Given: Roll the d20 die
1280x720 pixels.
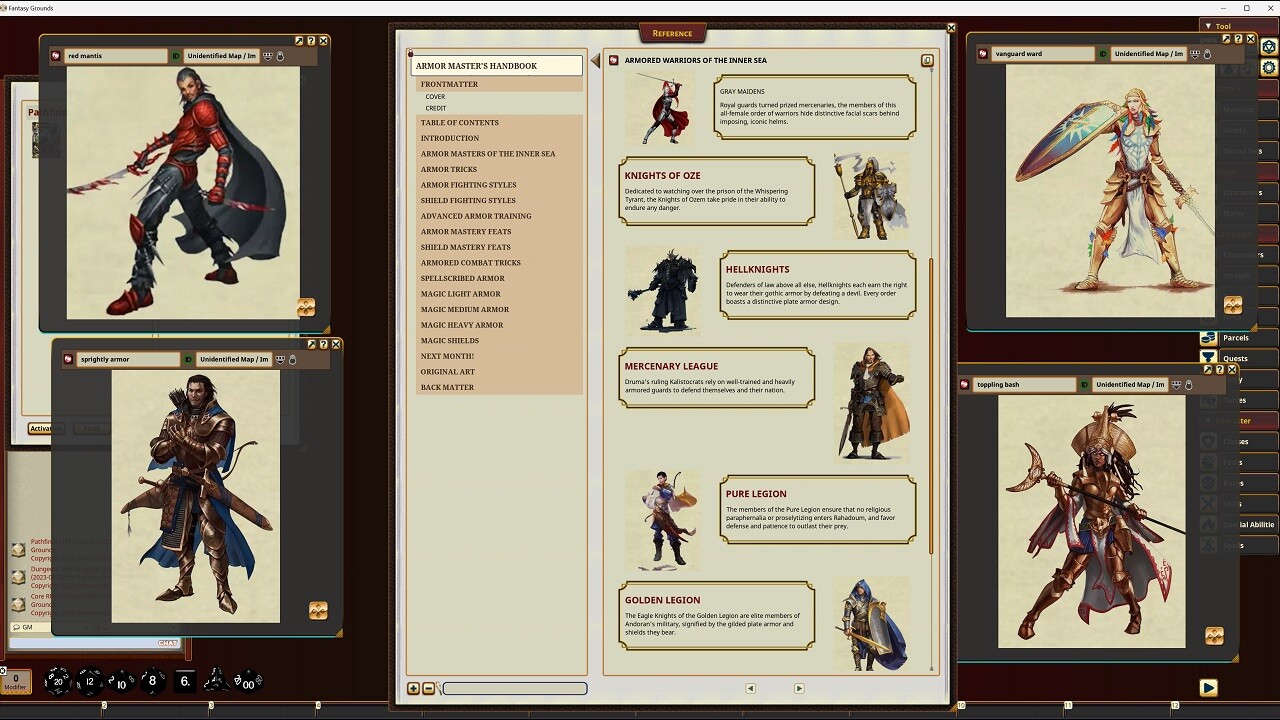Looking at the screenshot, I should click(58, 682).
